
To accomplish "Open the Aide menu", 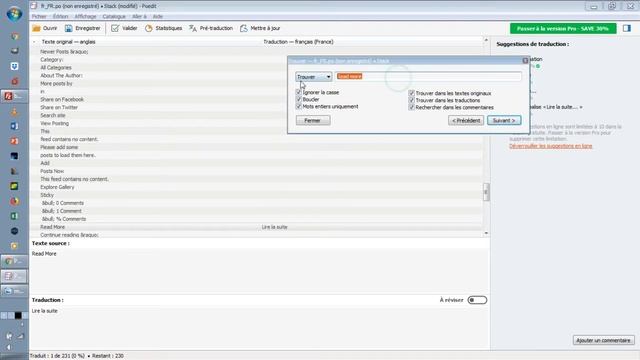I will (158, 16).
